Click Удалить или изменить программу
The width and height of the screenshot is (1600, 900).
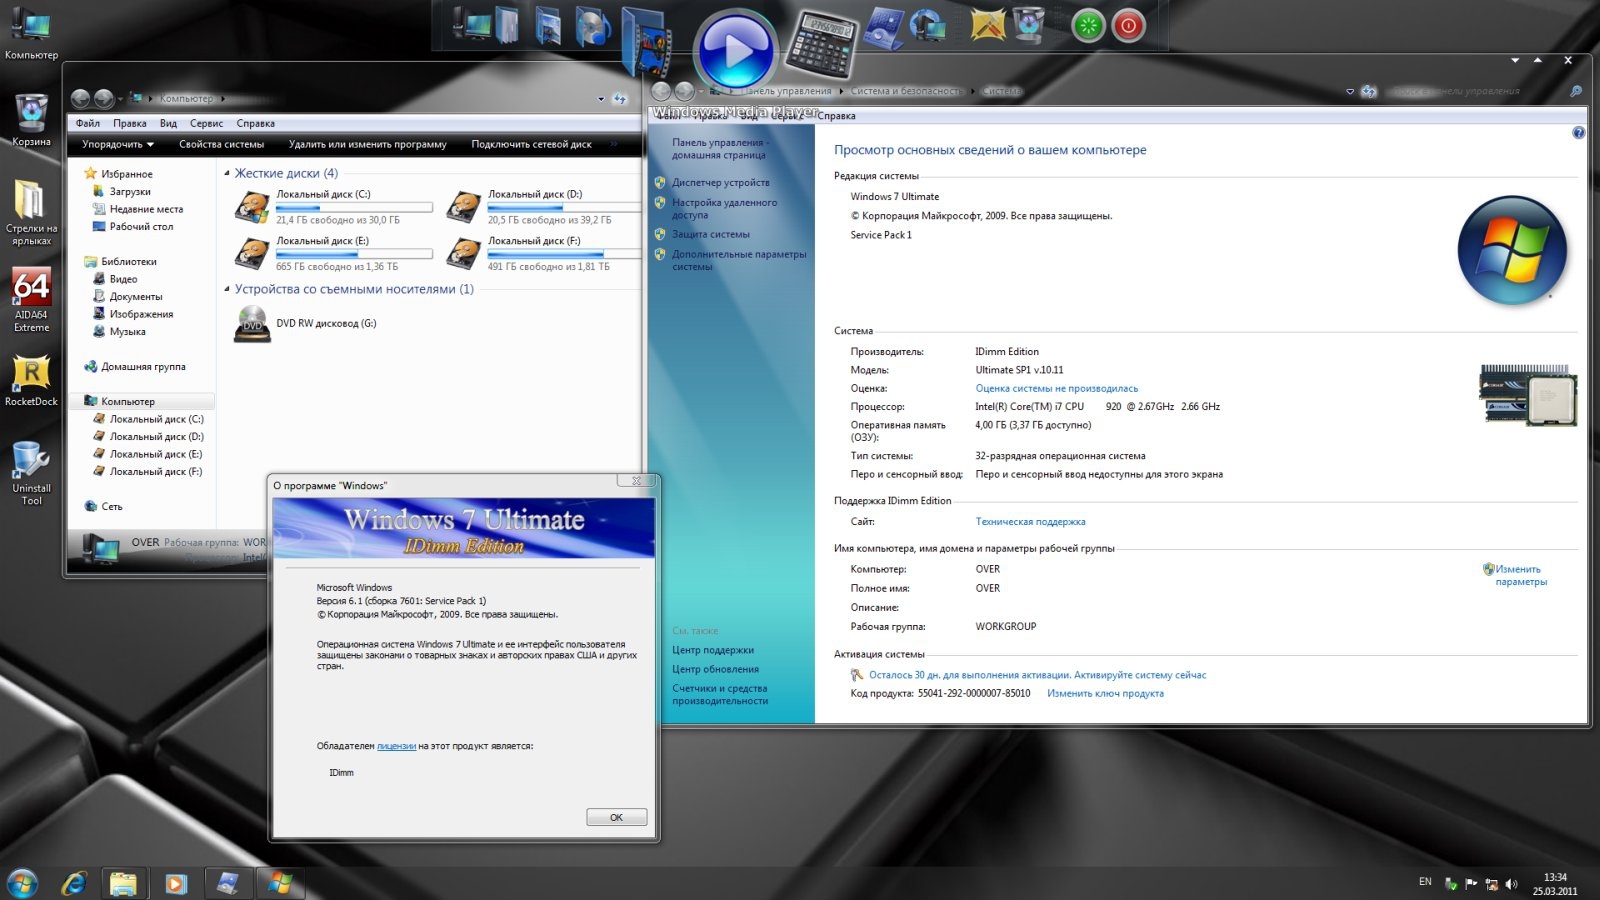pyautogui.click(x=368, y=144)
